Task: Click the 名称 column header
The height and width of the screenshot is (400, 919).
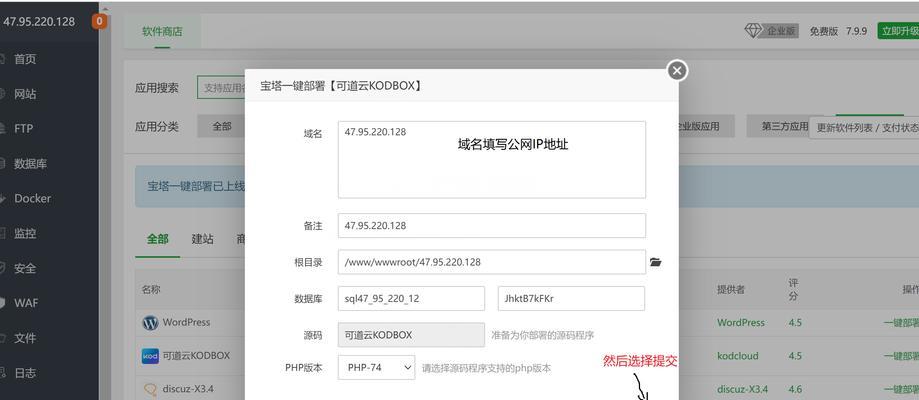Action: tap(151, 290)
